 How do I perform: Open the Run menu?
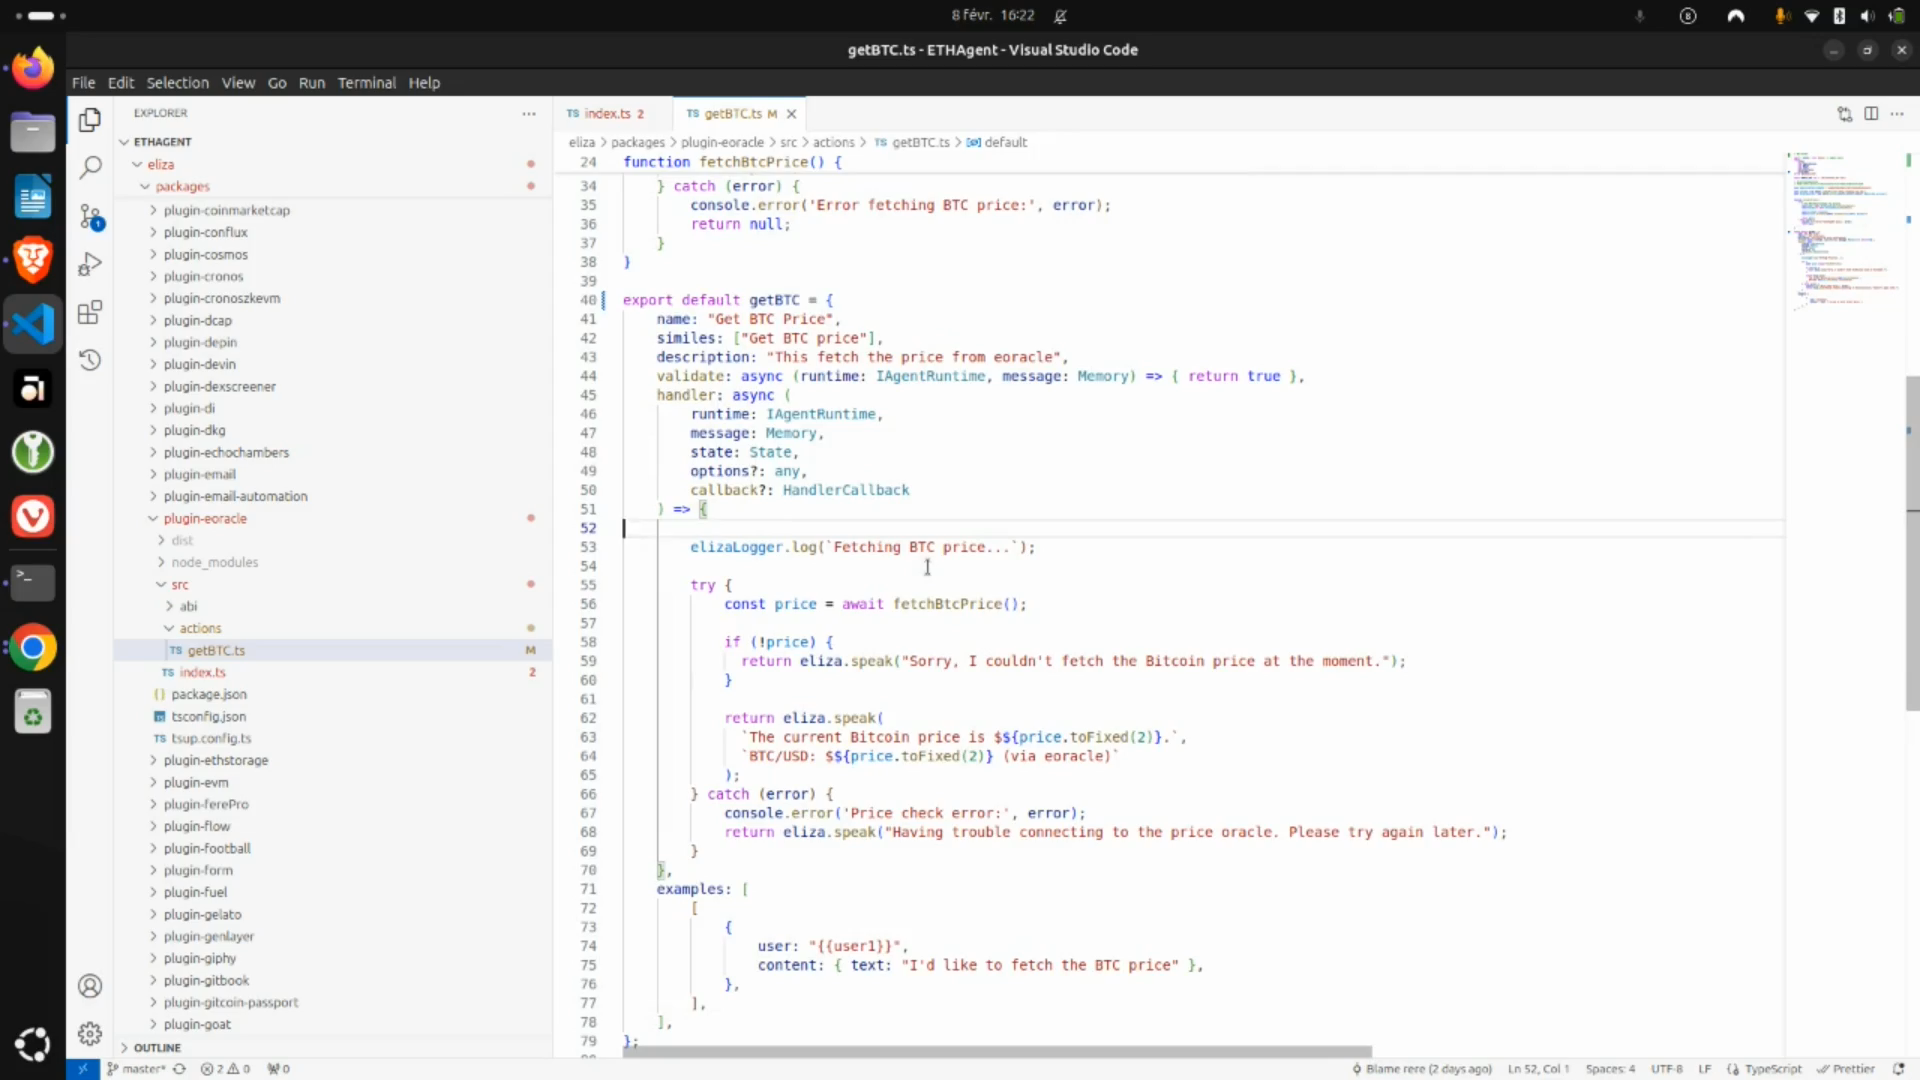(x=312, y=83)
